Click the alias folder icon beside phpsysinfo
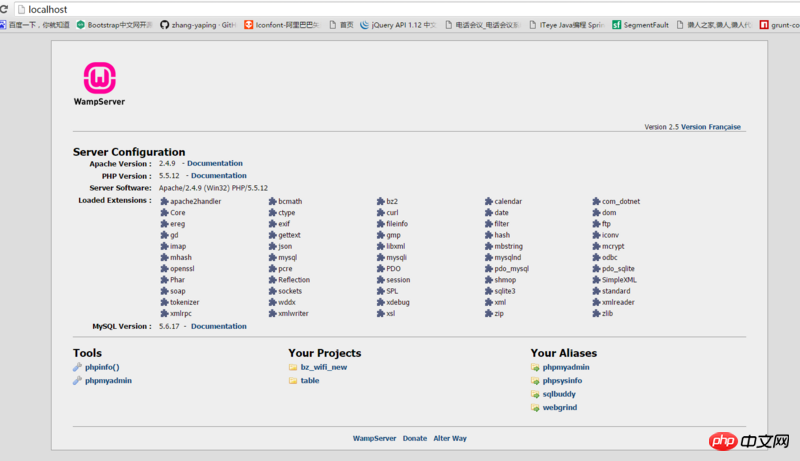 point(535,380)
